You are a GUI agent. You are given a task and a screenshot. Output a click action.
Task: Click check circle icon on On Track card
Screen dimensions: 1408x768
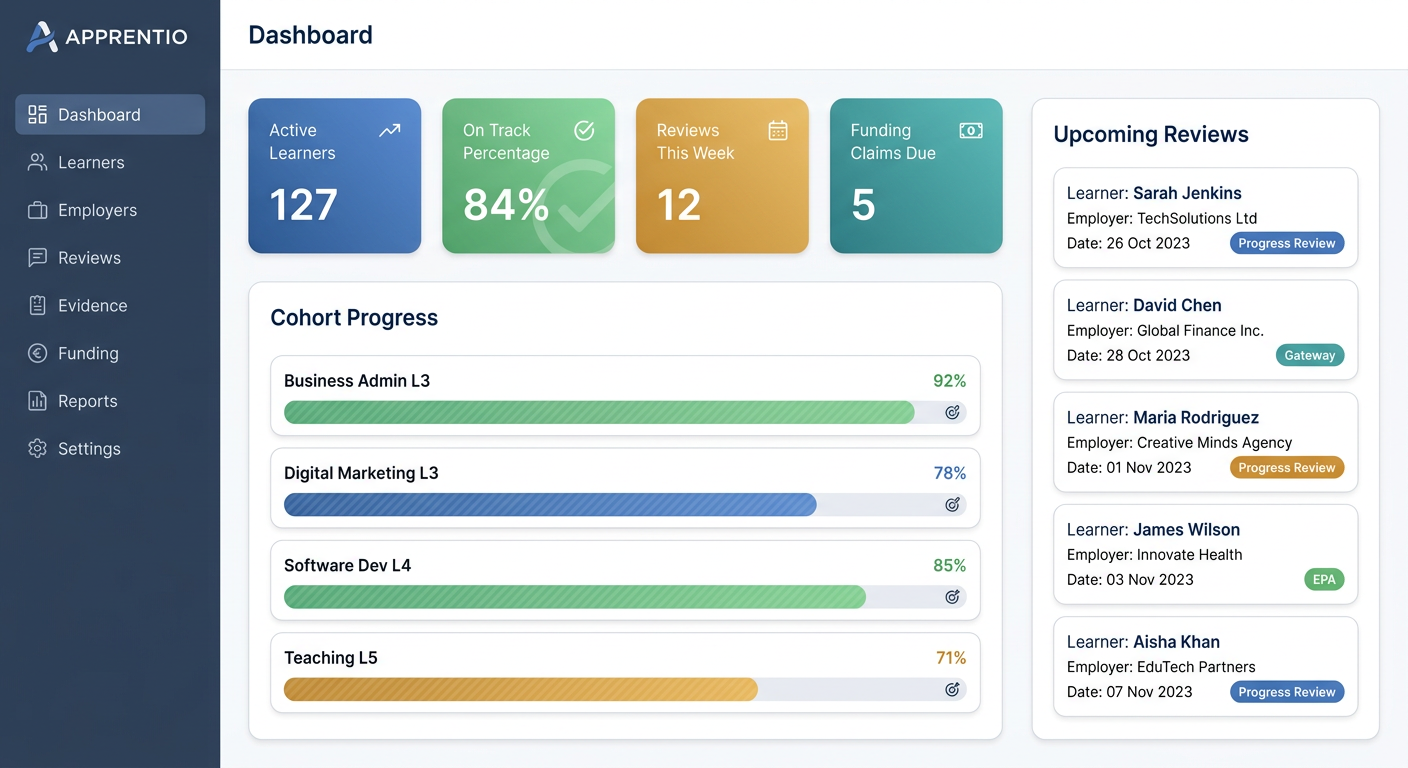[584, 130]
